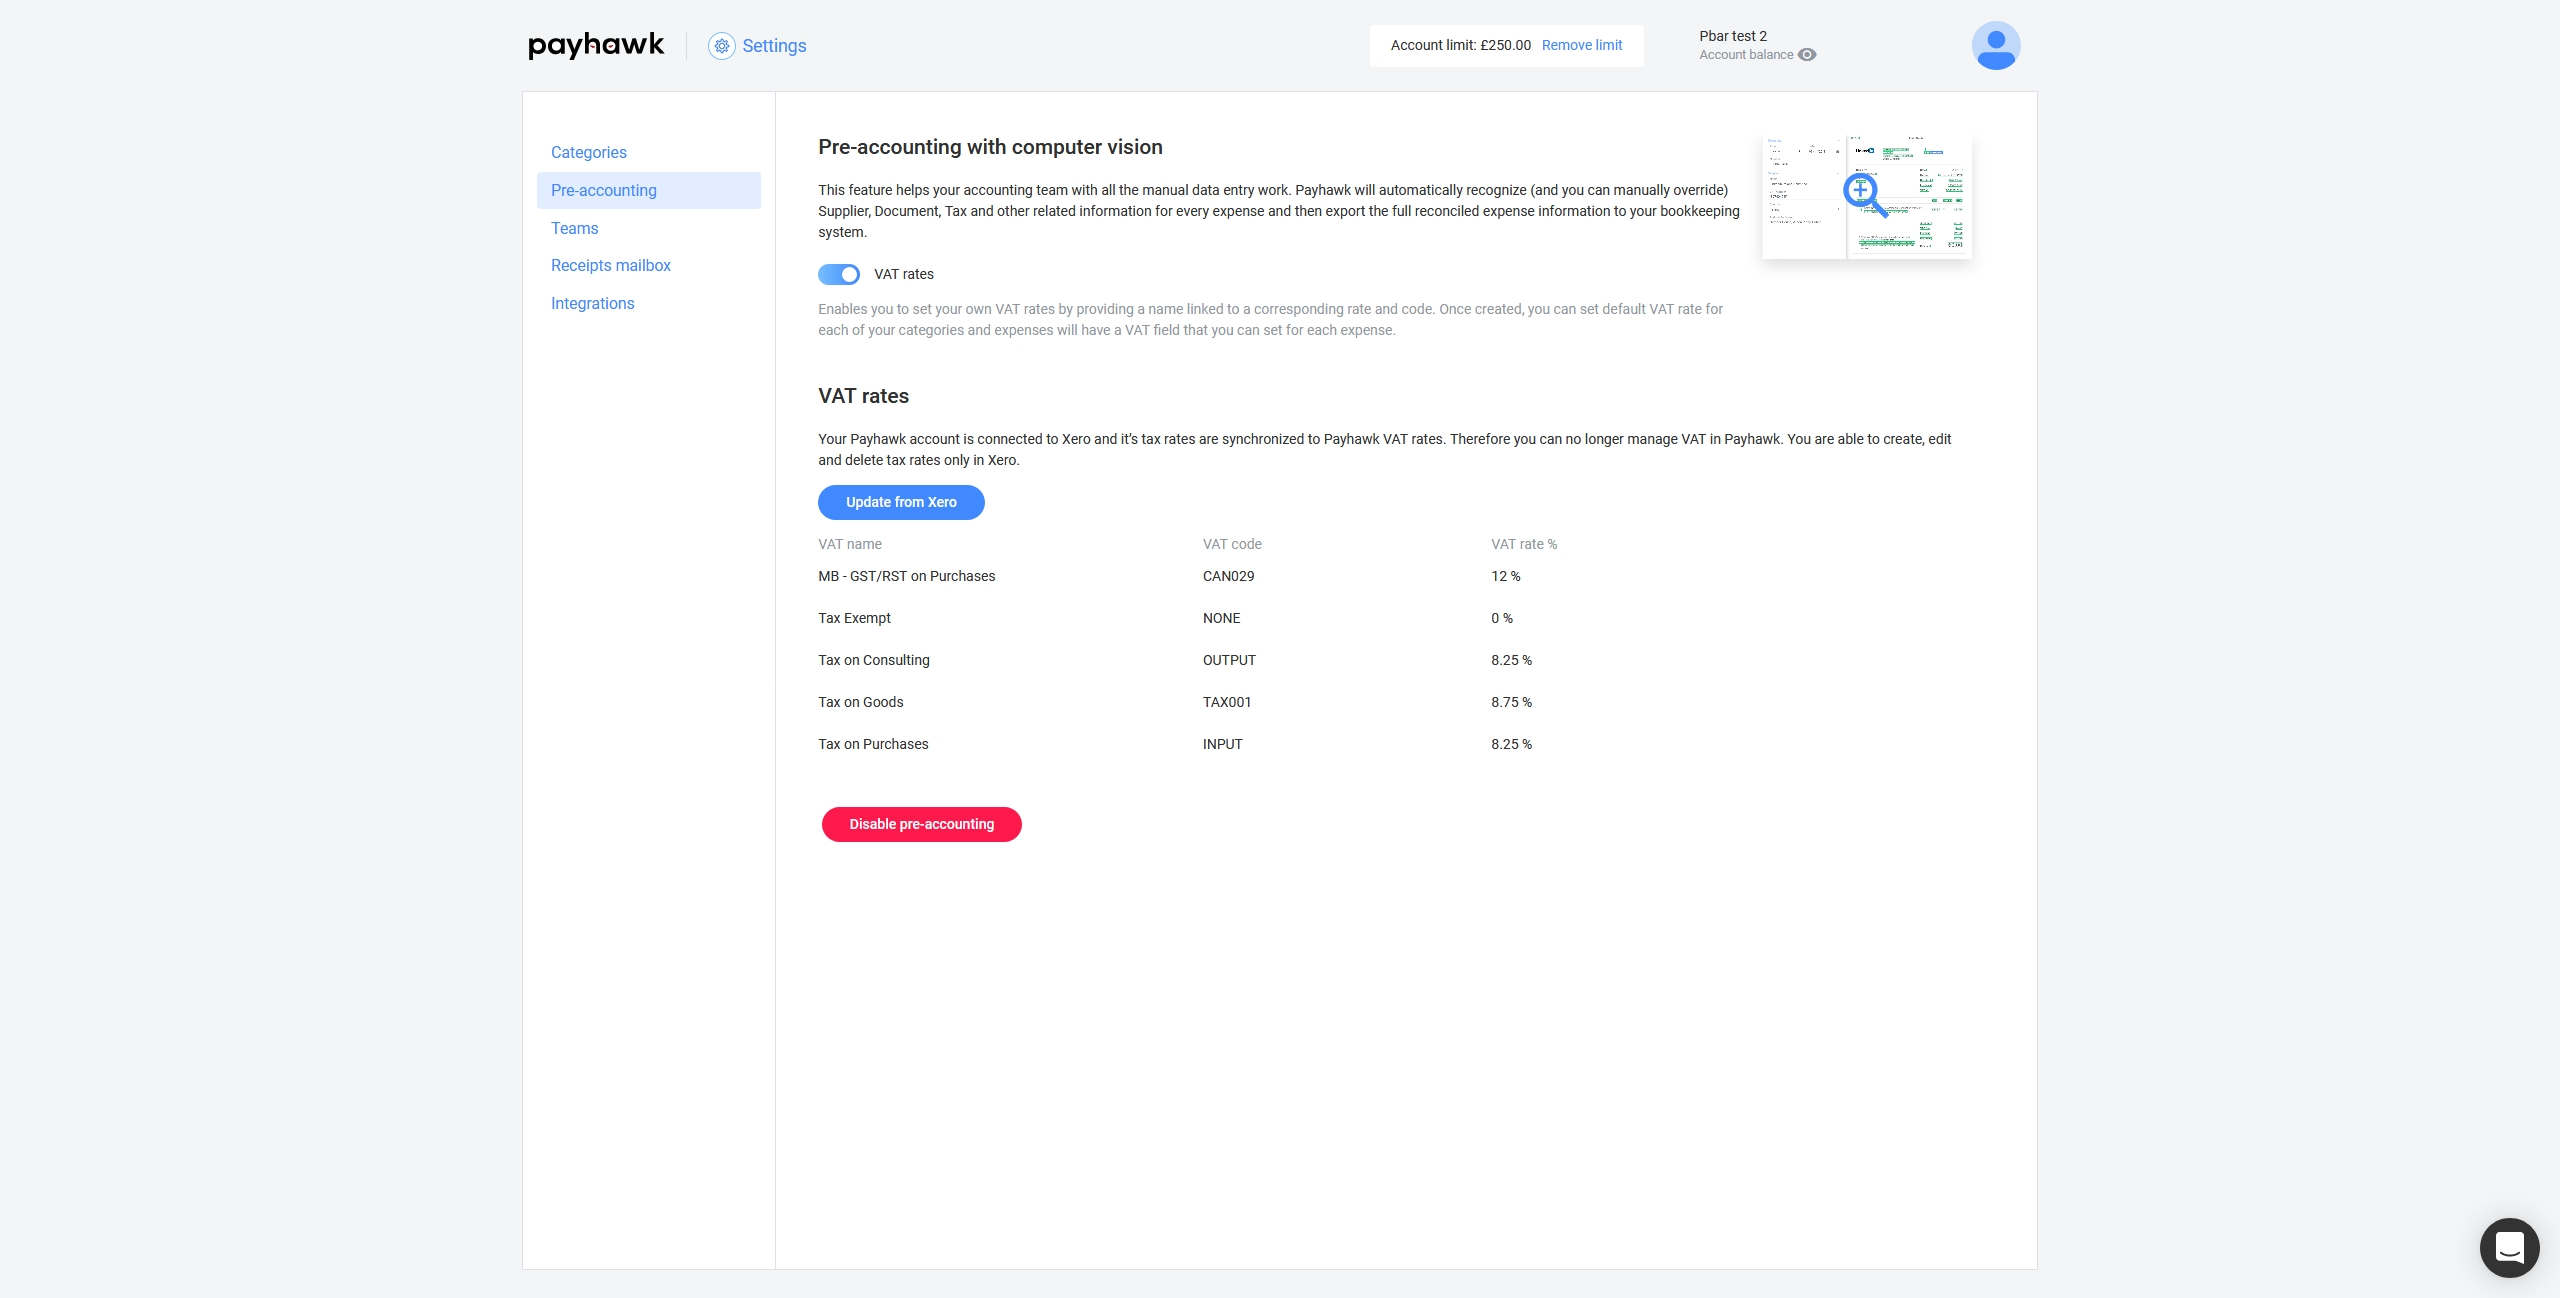Click Disable pre-accounting button
The height and width of the screenshot is (1298, 2560).
[921, 824]
